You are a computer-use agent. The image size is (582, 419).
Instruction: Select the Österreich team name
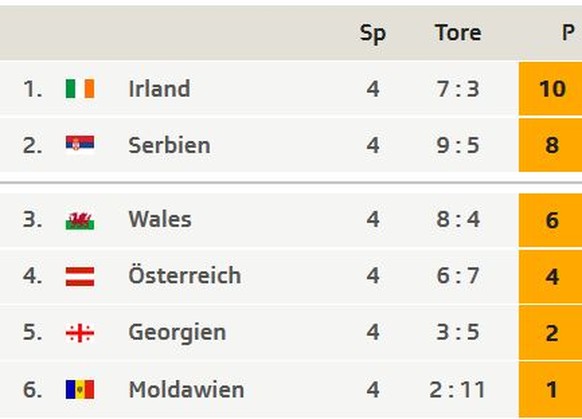(185, 275)
